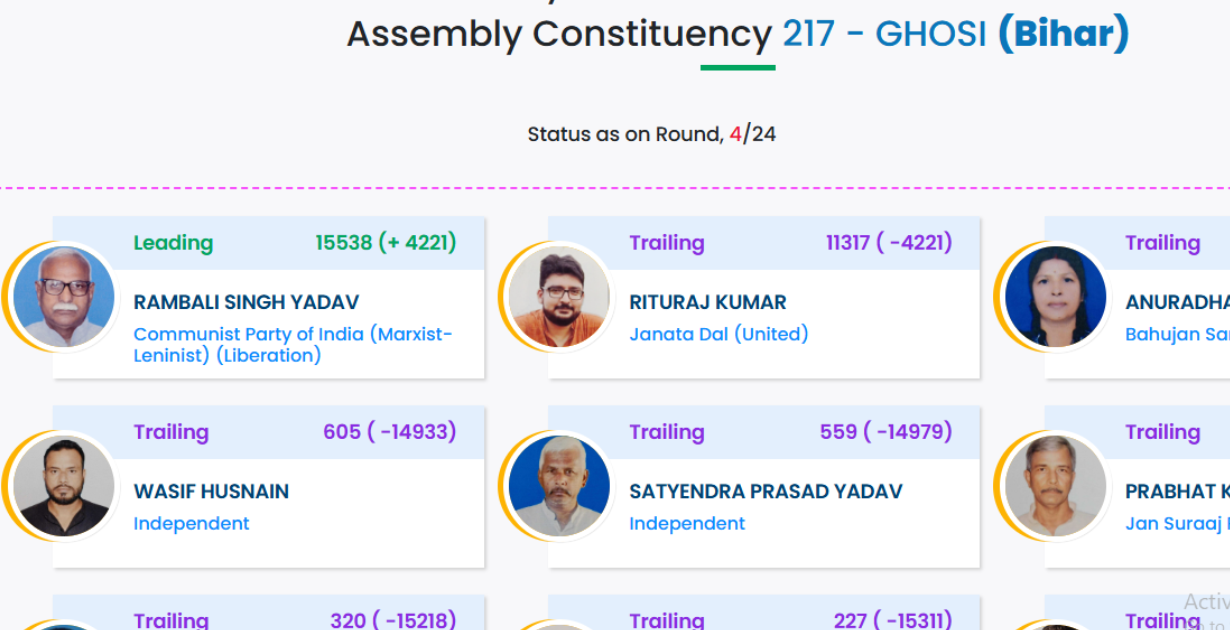Image resolution: width=1230 pixels, height=630 pixels.
Task: Click the 559 (-14979) vote count
Action: [885, 432]
